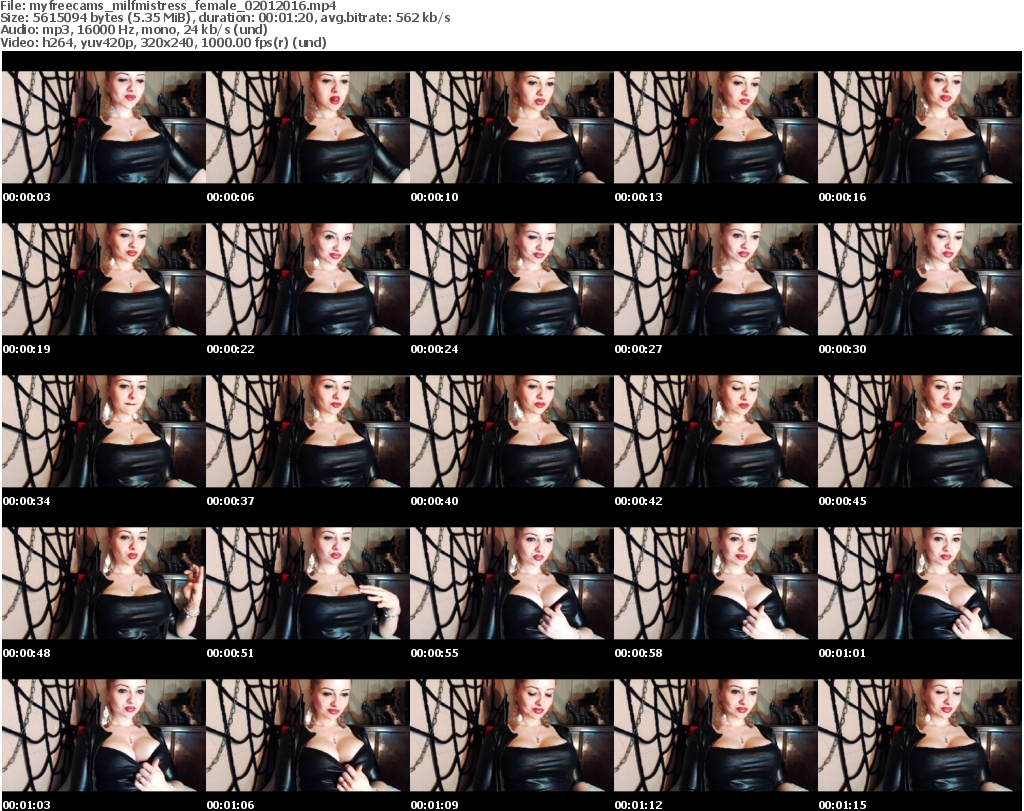The width and height of the screenshot is (1024, 811).
Task: Select the thumbnail frame at 00:00:16
Action: click(x=920, y=127)
